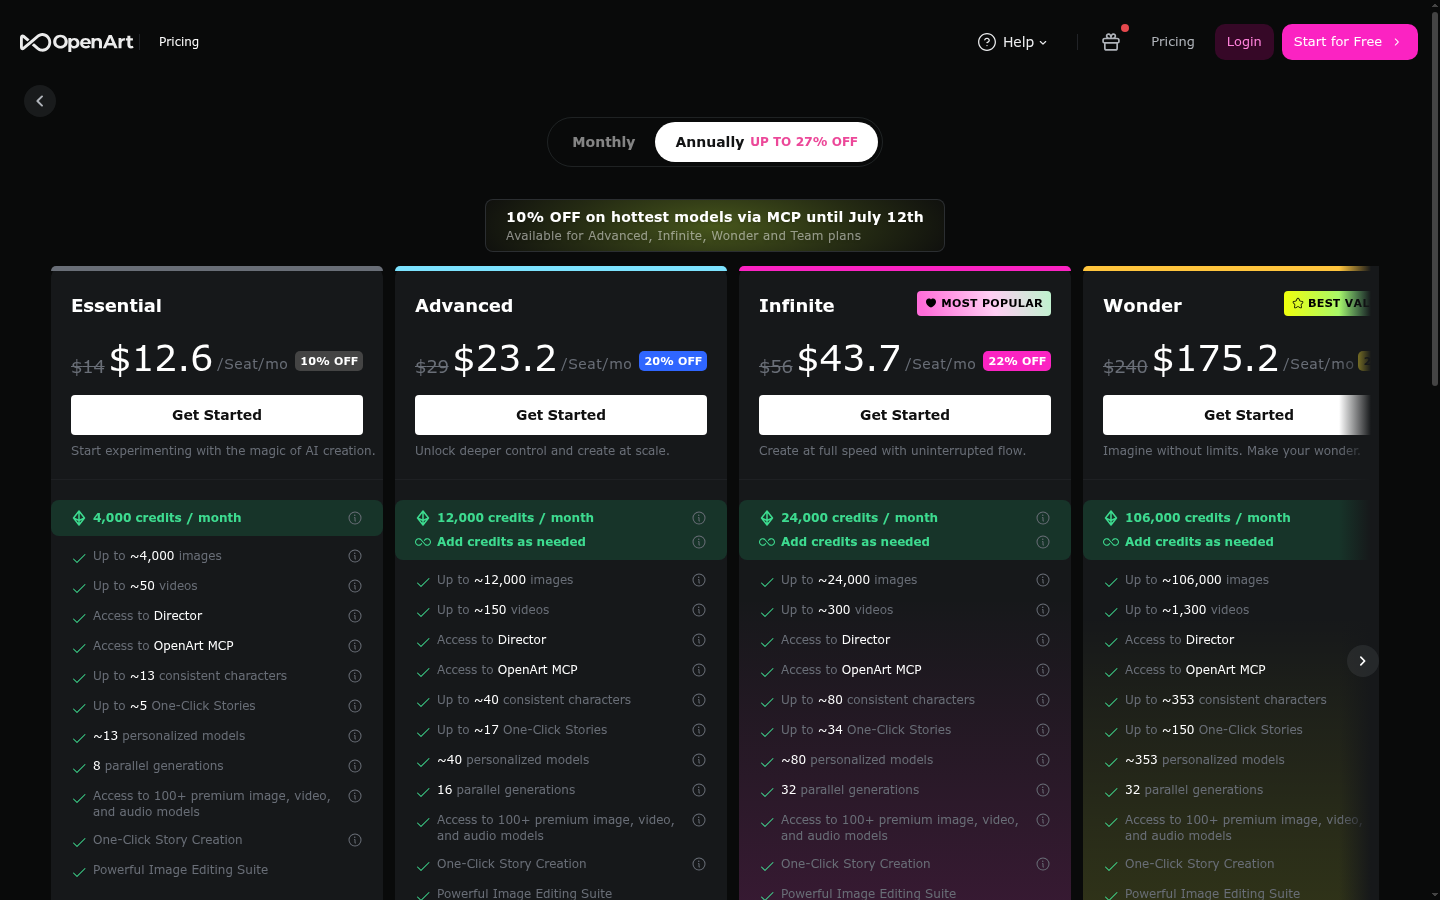Click Up to ~1,300 videos text
Image resolution: width=1440 pixels, height=900 pixels.
(x=1187, y=610)
